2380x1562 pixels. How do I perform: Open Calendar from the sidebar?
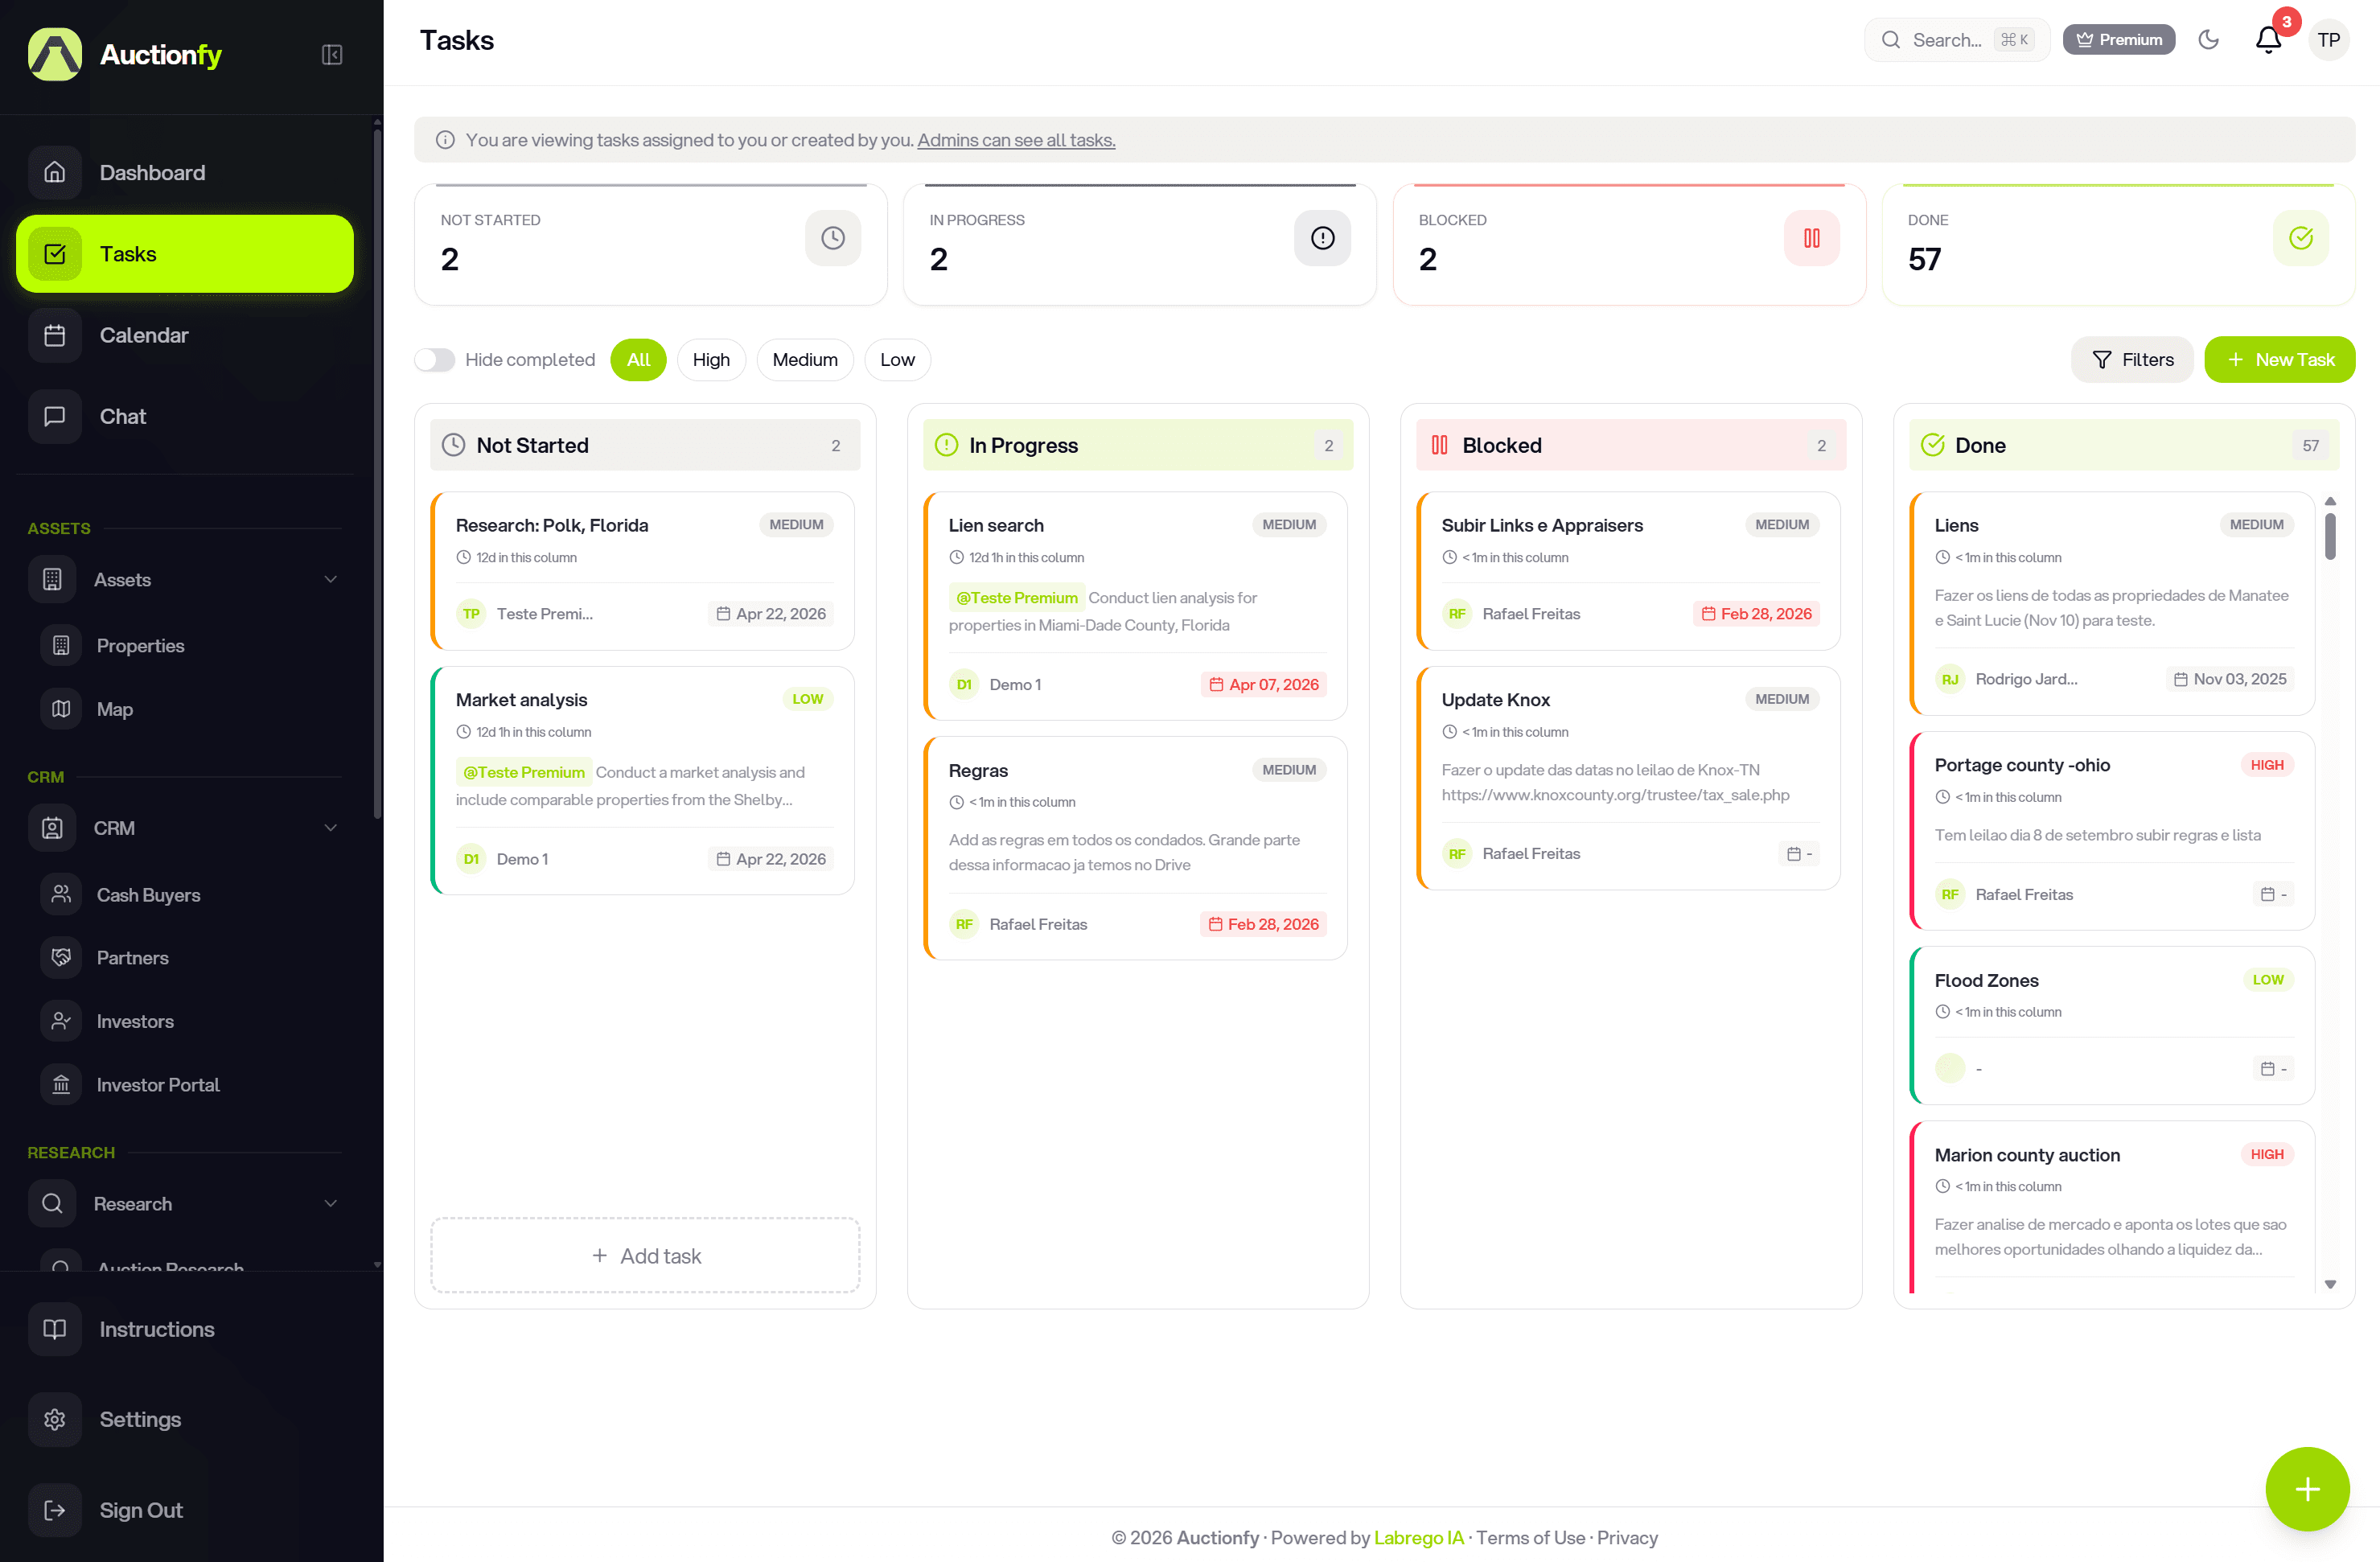144,335
